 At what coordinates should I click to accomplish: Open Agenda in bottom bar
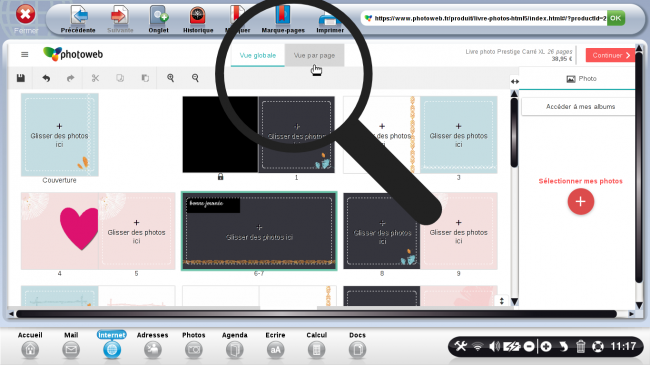tap(235, 344)
